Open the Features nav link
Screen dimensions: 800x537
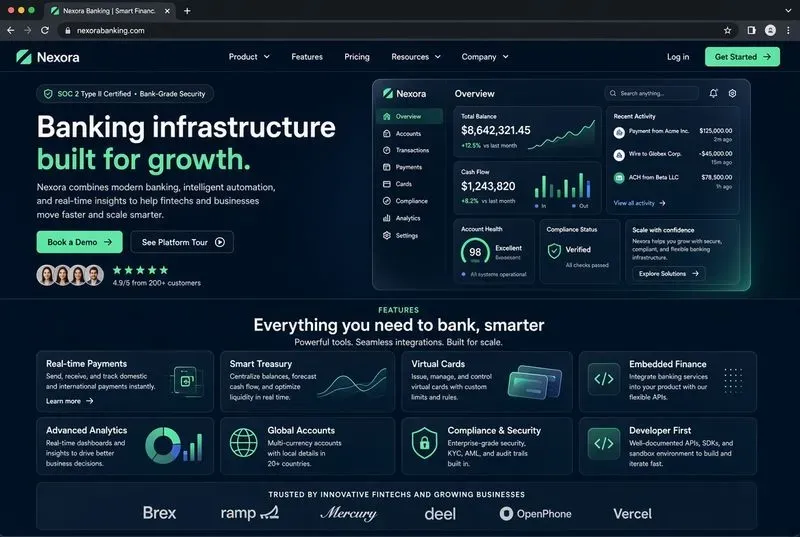coord(307,57)
